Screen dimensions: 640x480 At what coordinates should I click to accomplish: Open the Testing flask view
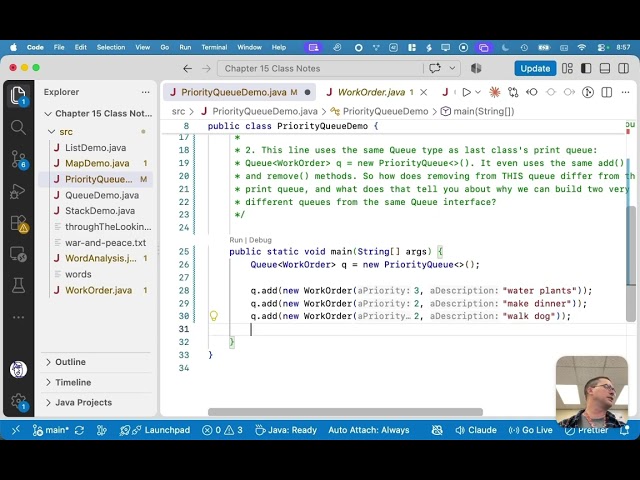coord(18,285)
